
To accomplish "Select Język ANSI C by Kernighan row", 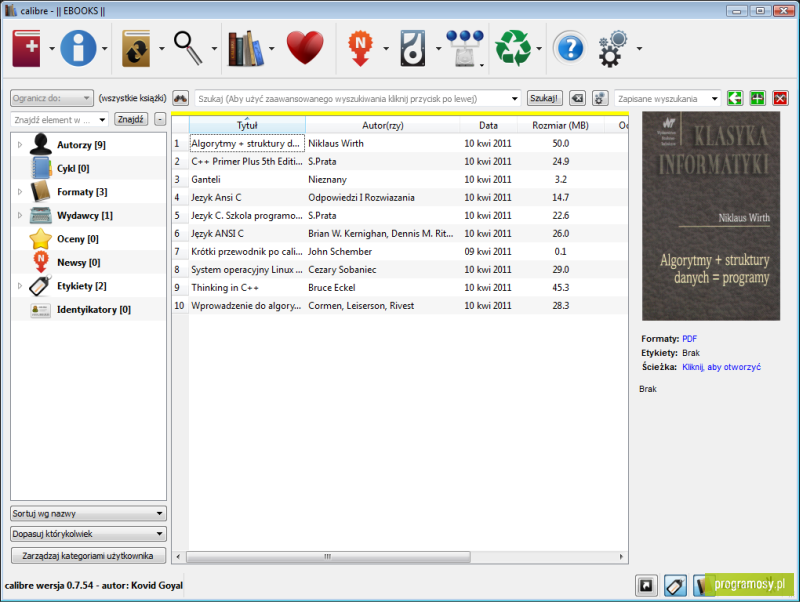I will pyautogui.click(x=399, y=234).
